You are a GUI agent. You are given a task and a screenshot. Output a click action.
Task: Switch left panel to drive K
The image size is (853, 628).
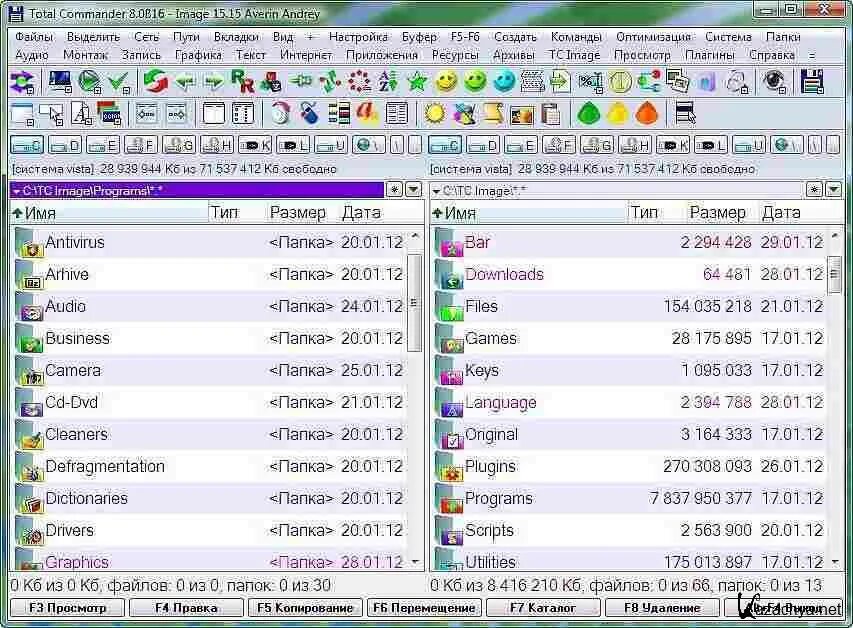point(255,145)
